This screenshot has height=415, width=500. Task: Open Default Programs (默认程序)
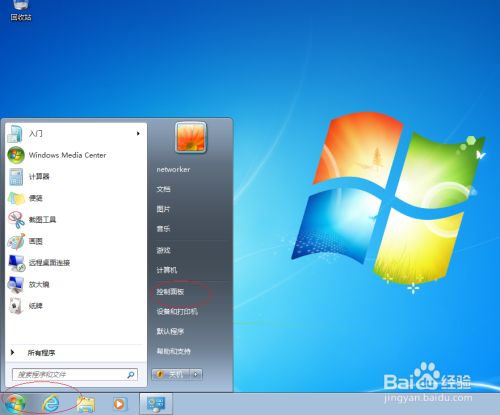click(x=170, y=331)
